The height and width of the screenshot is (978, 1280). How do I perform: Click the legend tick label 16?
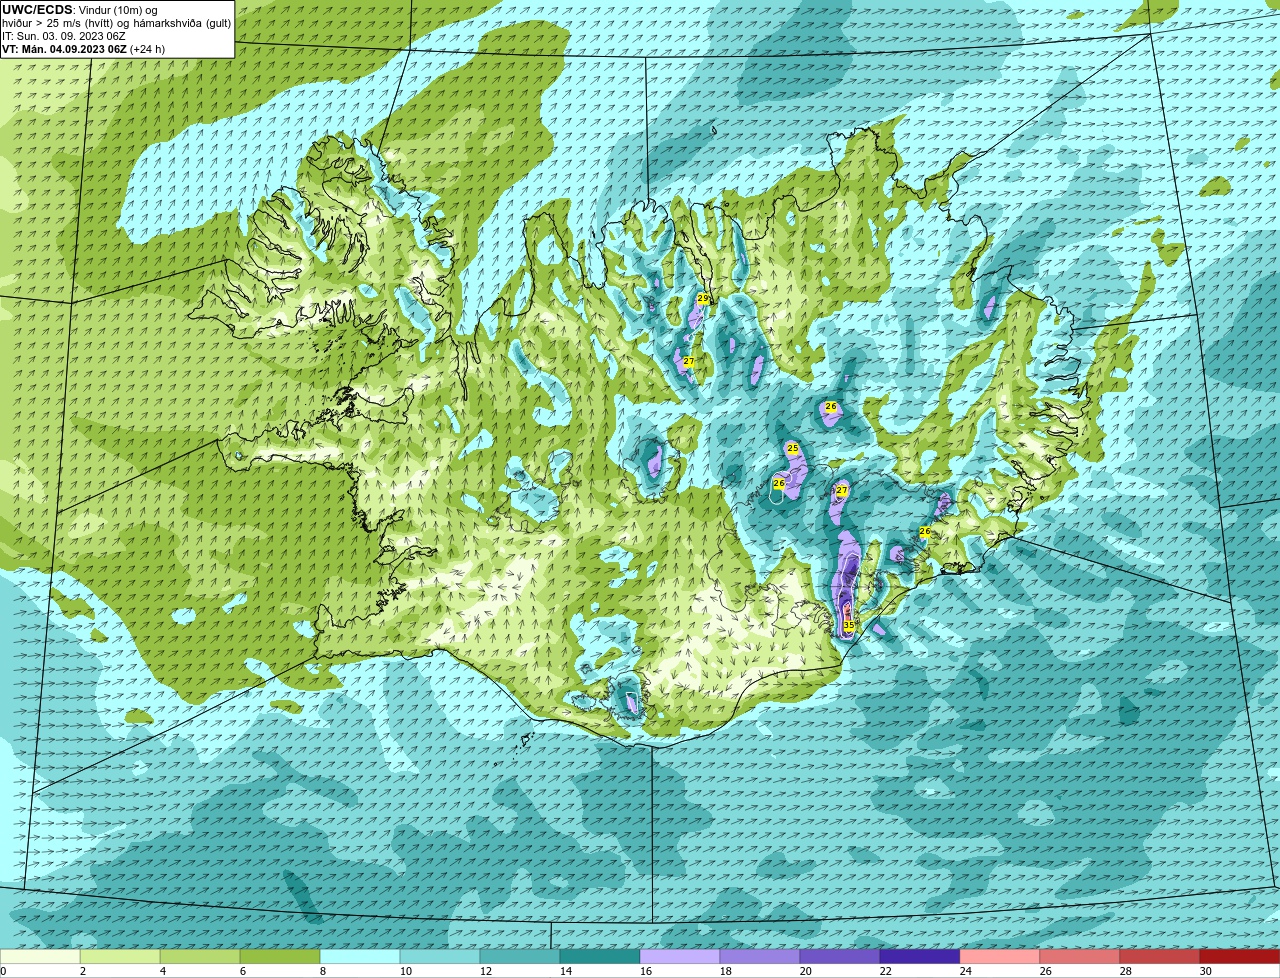click(645, 971)
